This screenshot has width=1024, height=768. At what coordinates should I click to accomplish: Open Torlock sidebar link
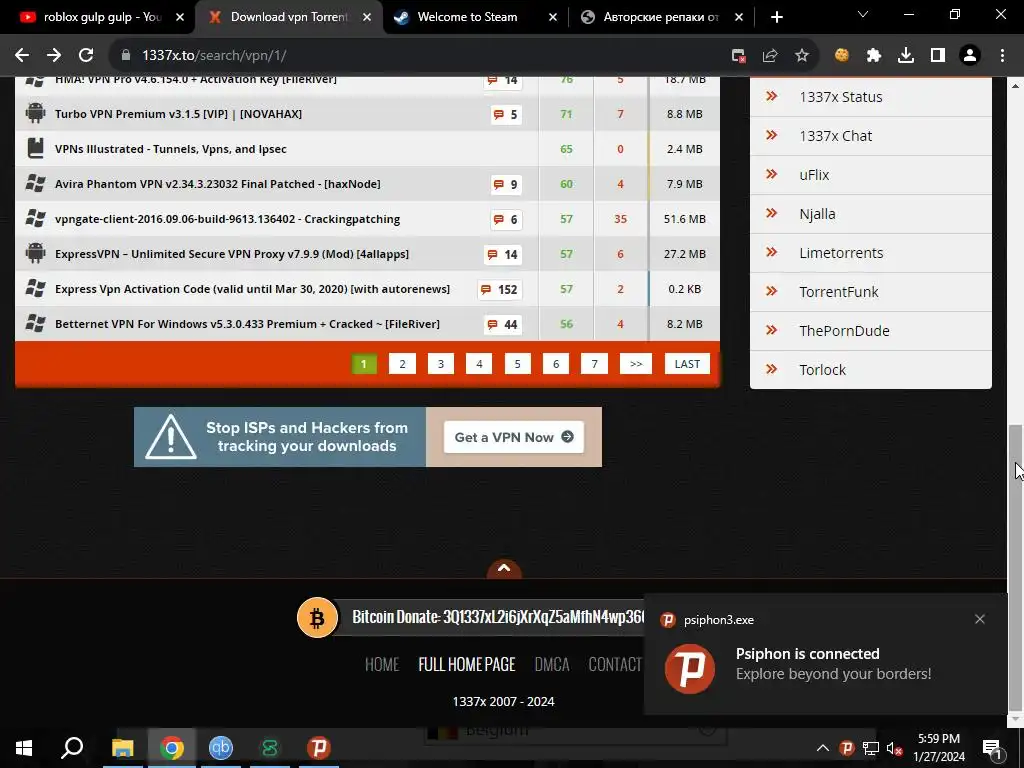822,370
